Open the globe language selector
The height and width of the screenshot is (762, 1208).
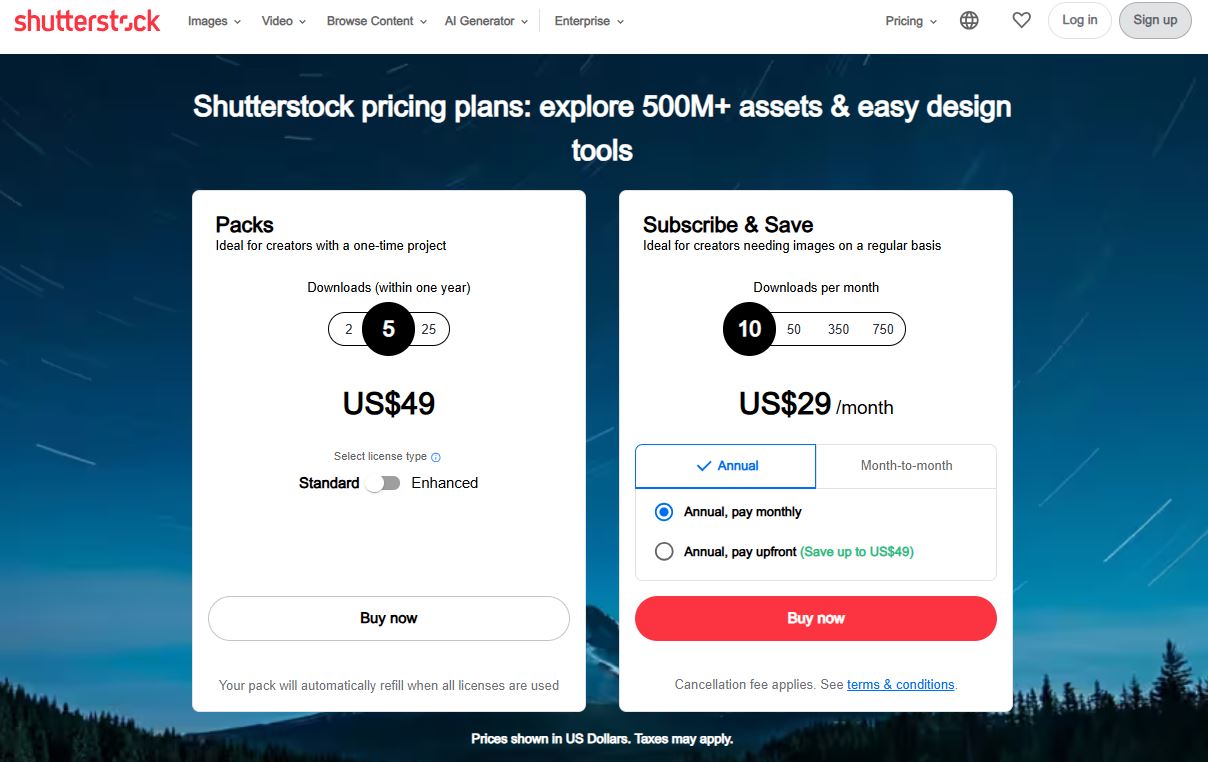point(969,20)
